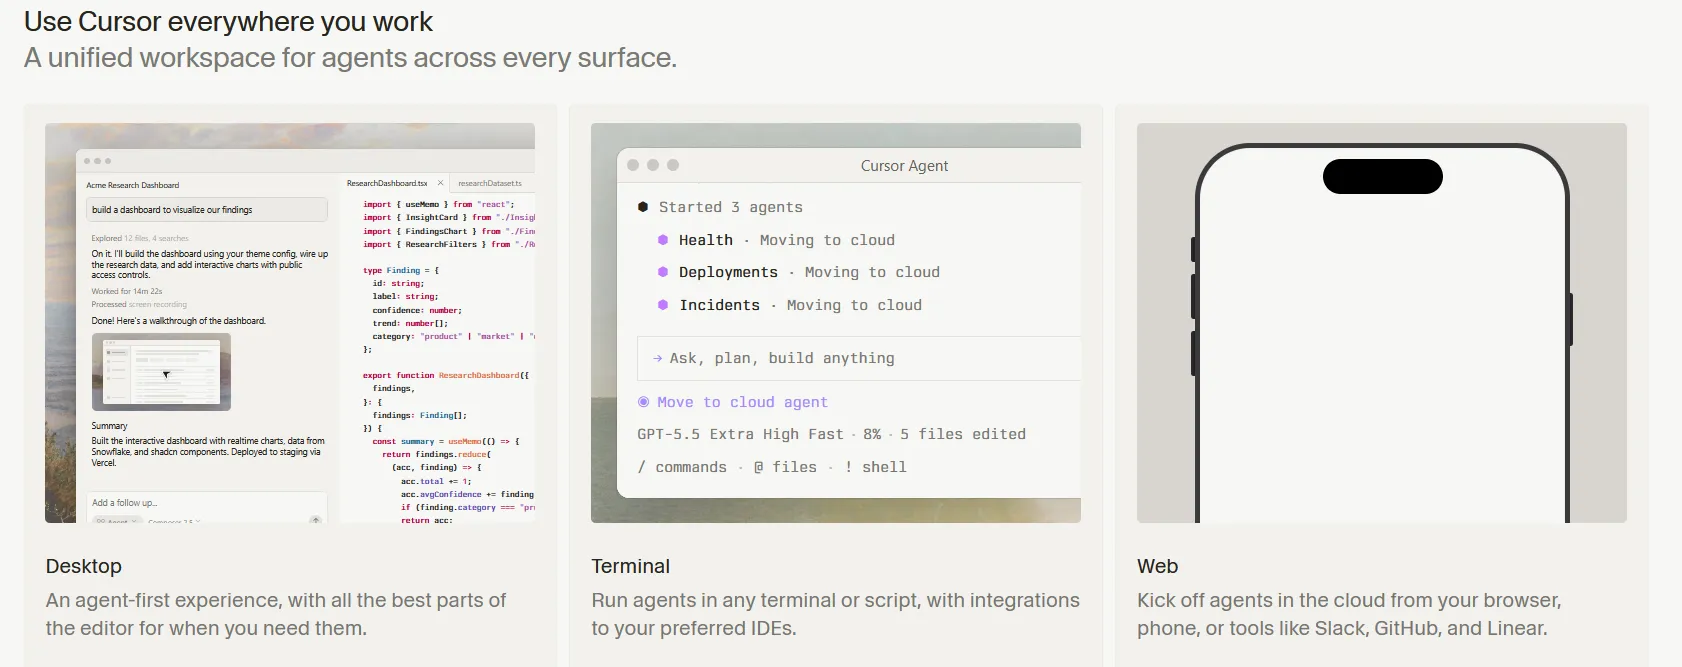The height and width of the screenshot is (667, 1682).
Task: Open the dashboard walkthrough video thumbnail
Action: click(161, 372)
